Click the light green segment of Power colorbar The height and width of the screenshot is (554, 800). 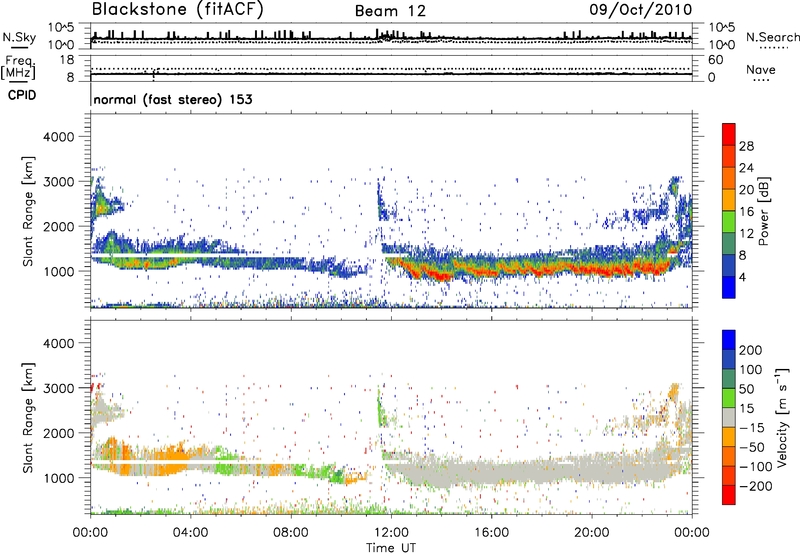point(729,221)
